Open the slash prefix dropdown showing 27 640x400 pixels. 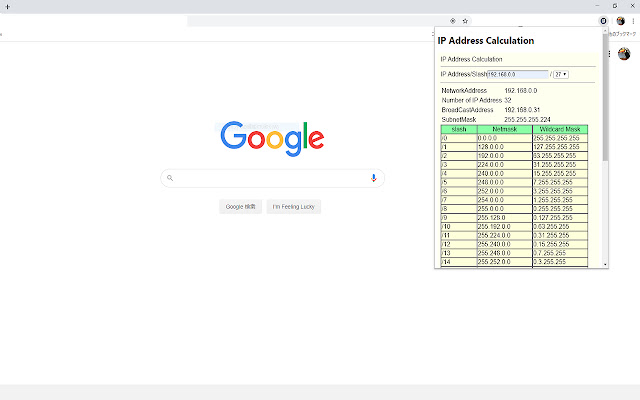(561, 74)
